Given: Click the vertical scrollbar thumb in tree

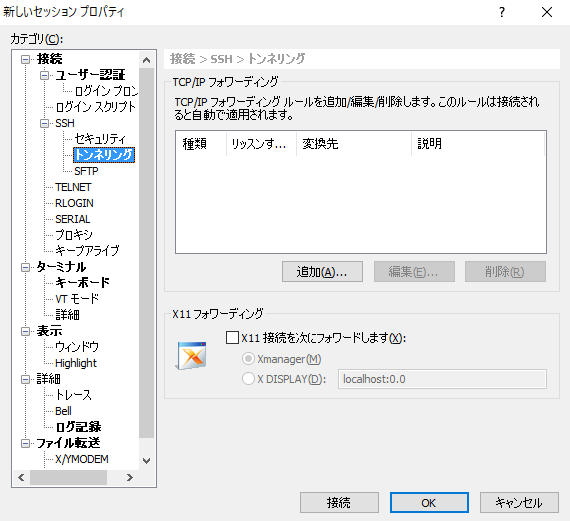Looking at the screenshot, I should coord(146,253).
